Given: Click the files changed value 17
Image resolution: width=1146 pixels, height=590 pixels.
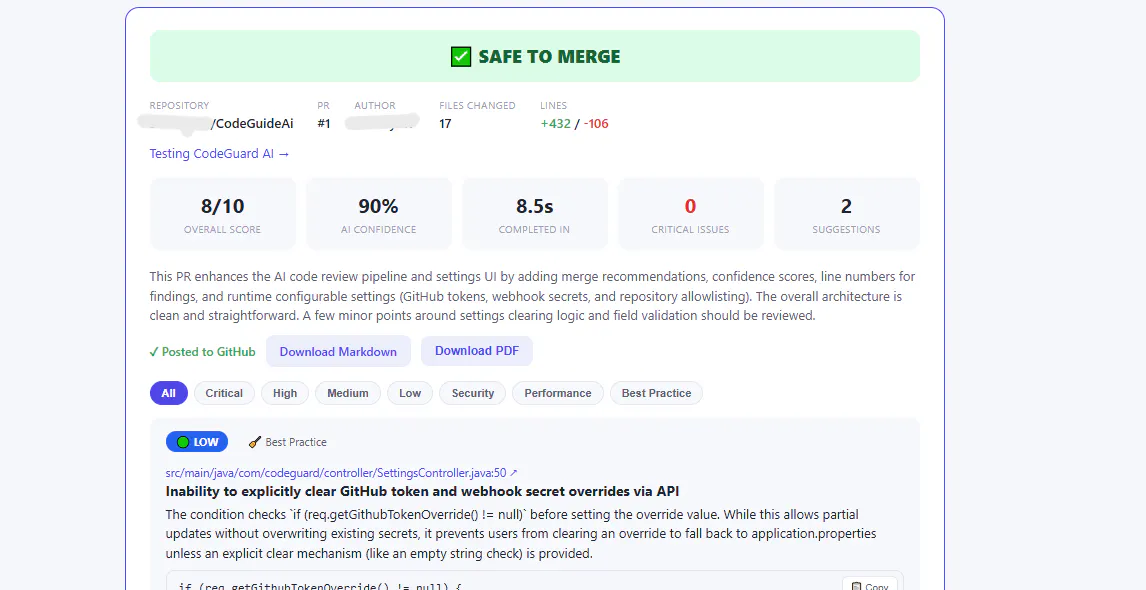Looking at the screenshot, I should coord(445,124).
